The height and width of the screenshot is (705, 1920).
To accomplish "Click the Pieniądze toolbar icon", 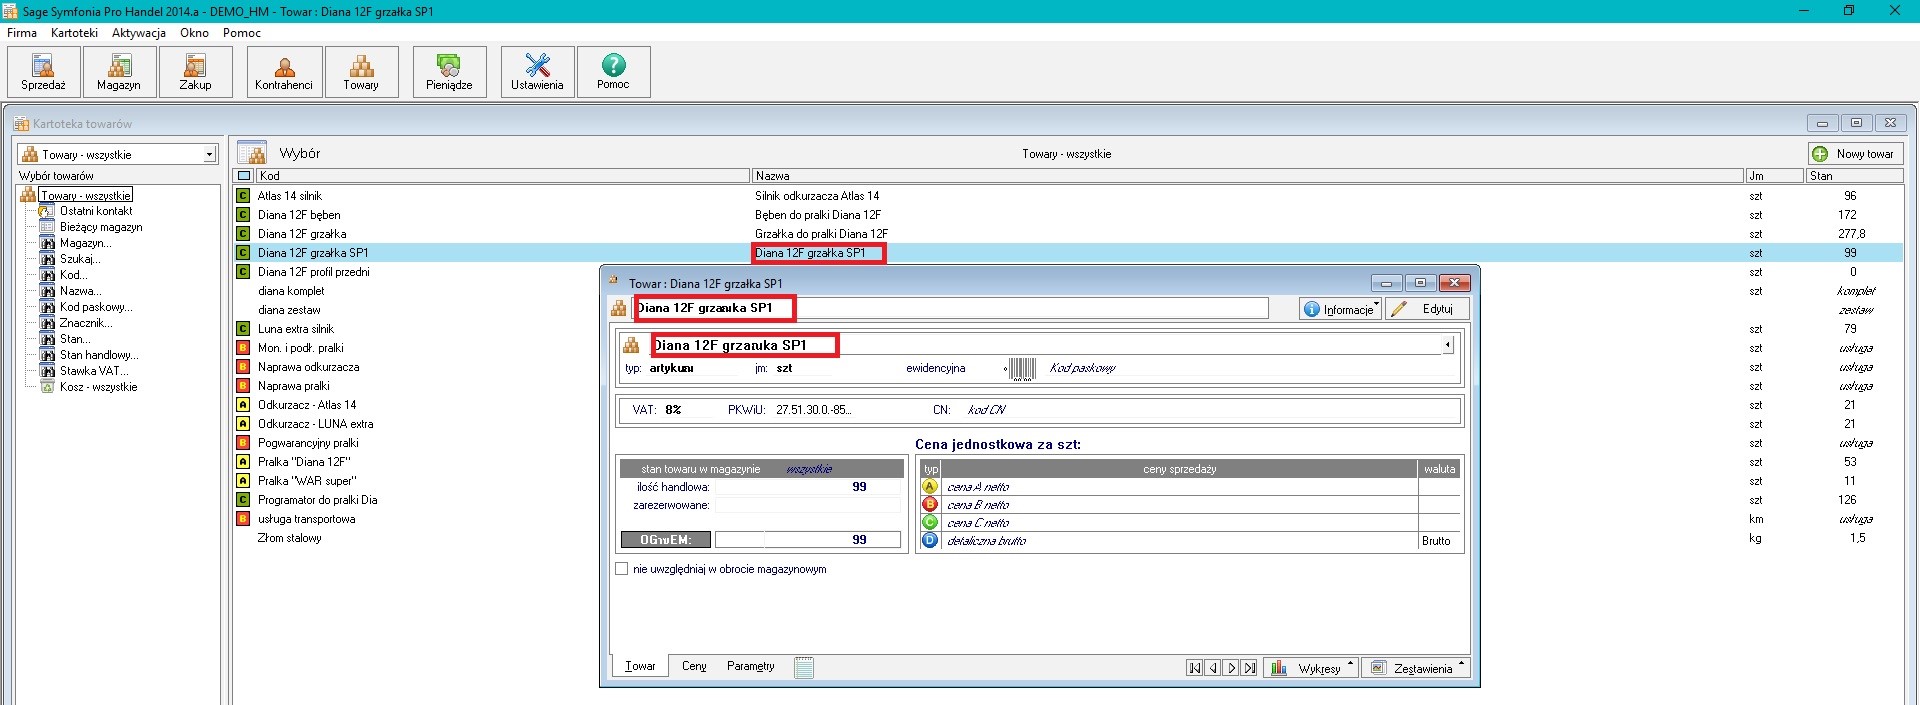I will pyautogui.click(x=449, y=72).
